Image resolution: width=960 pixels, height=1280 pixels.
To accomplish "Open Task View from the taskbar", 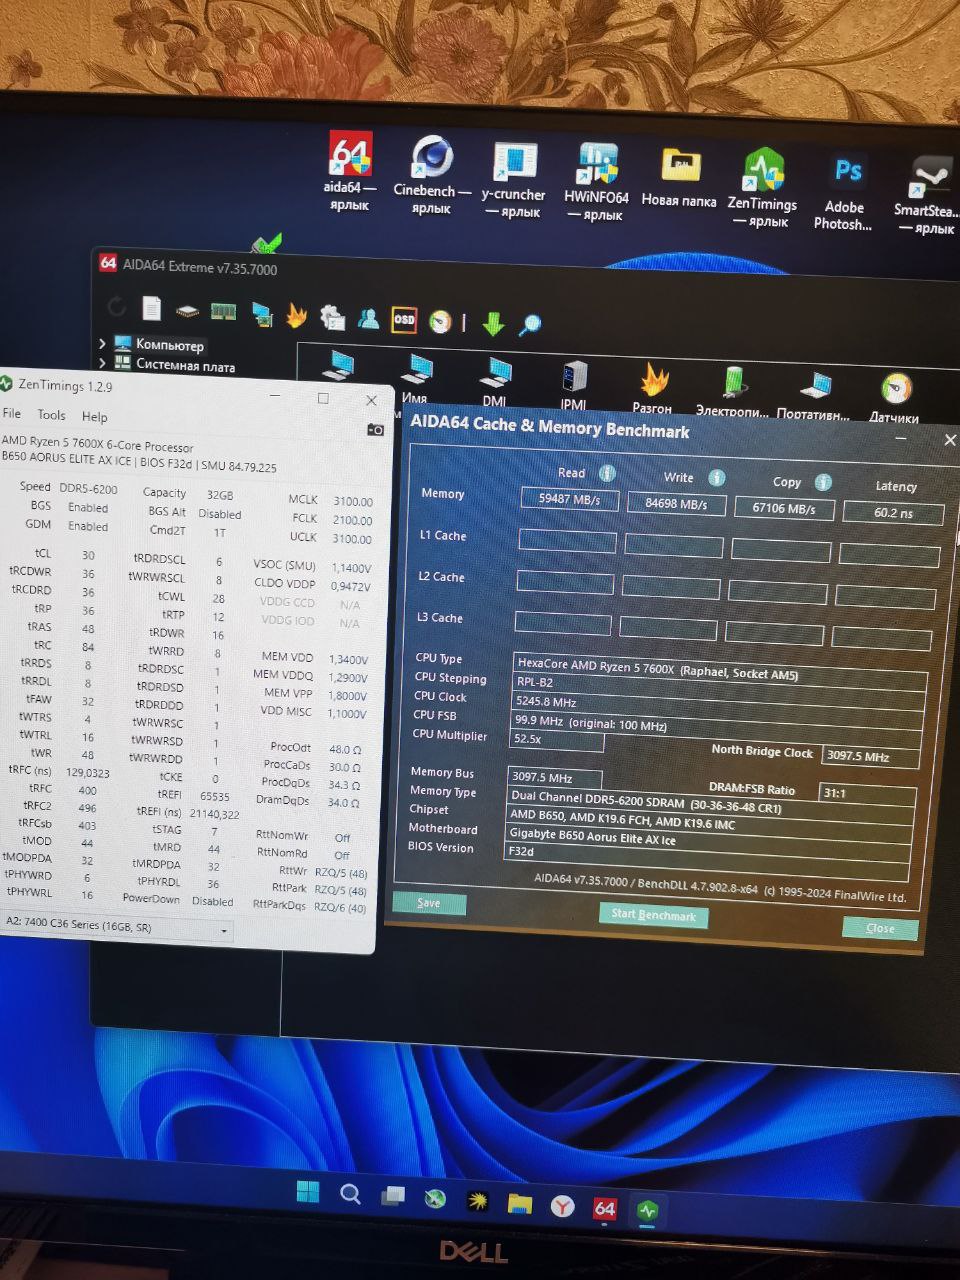I will click(392, 1197).
